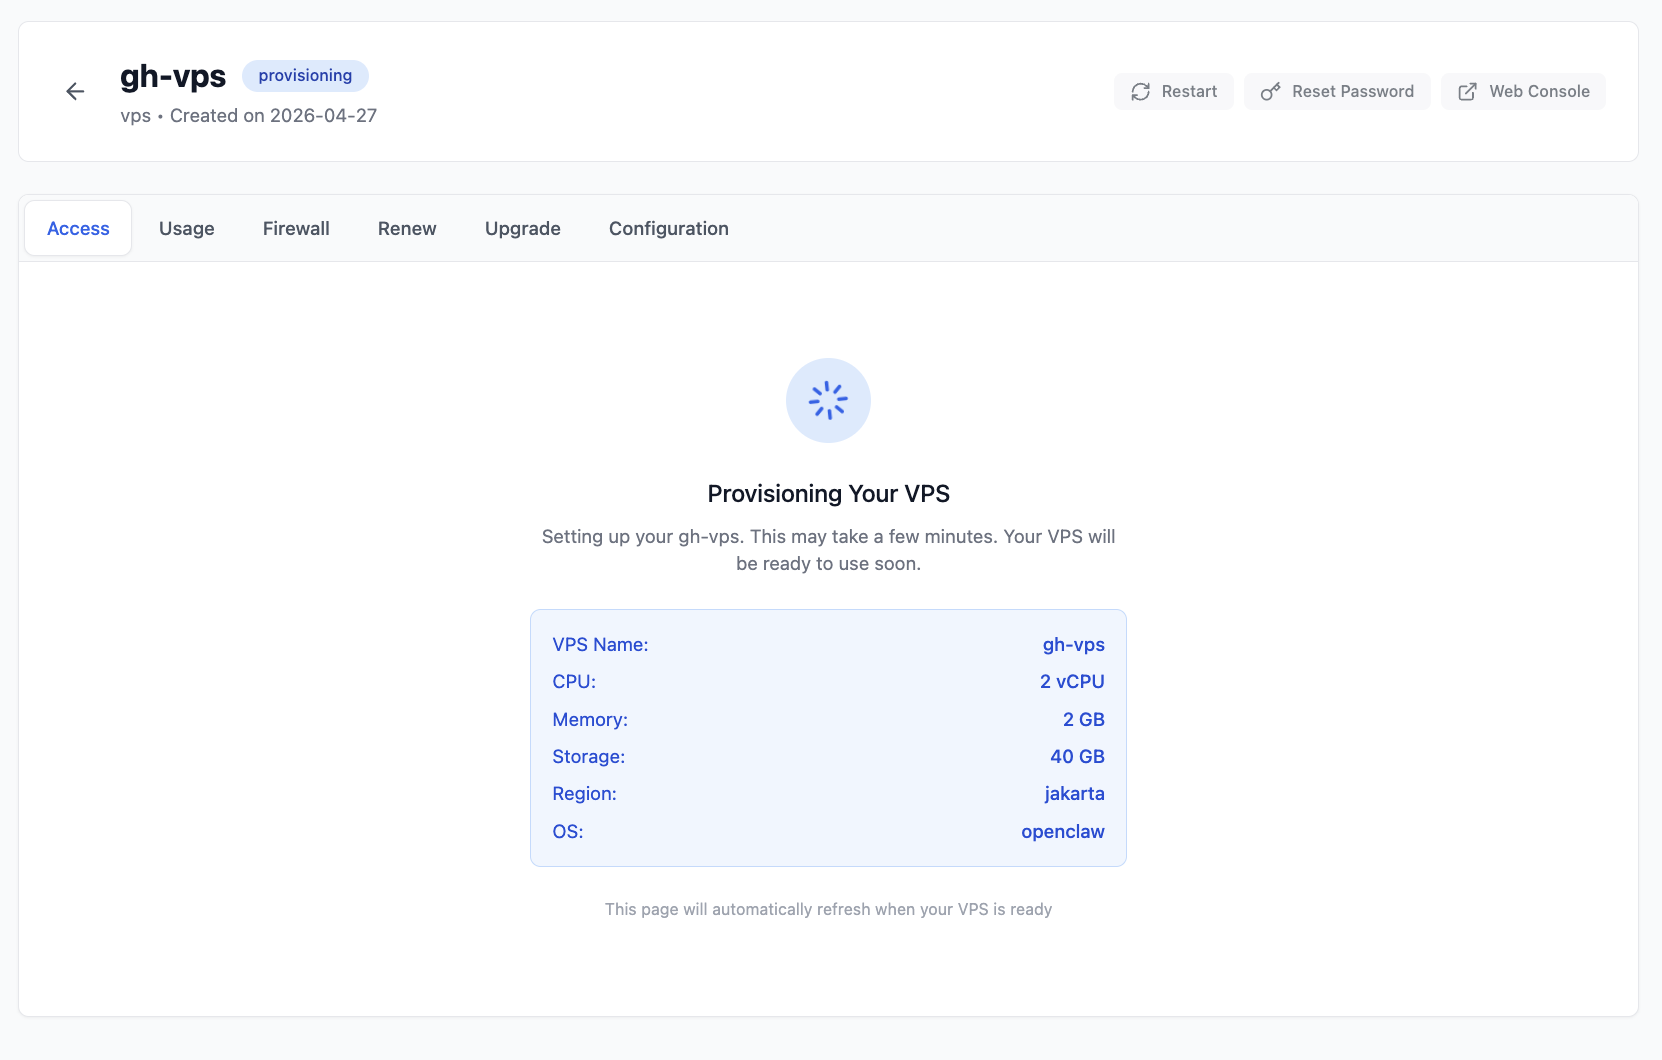Select the Access tab

(x=77, y=228)
